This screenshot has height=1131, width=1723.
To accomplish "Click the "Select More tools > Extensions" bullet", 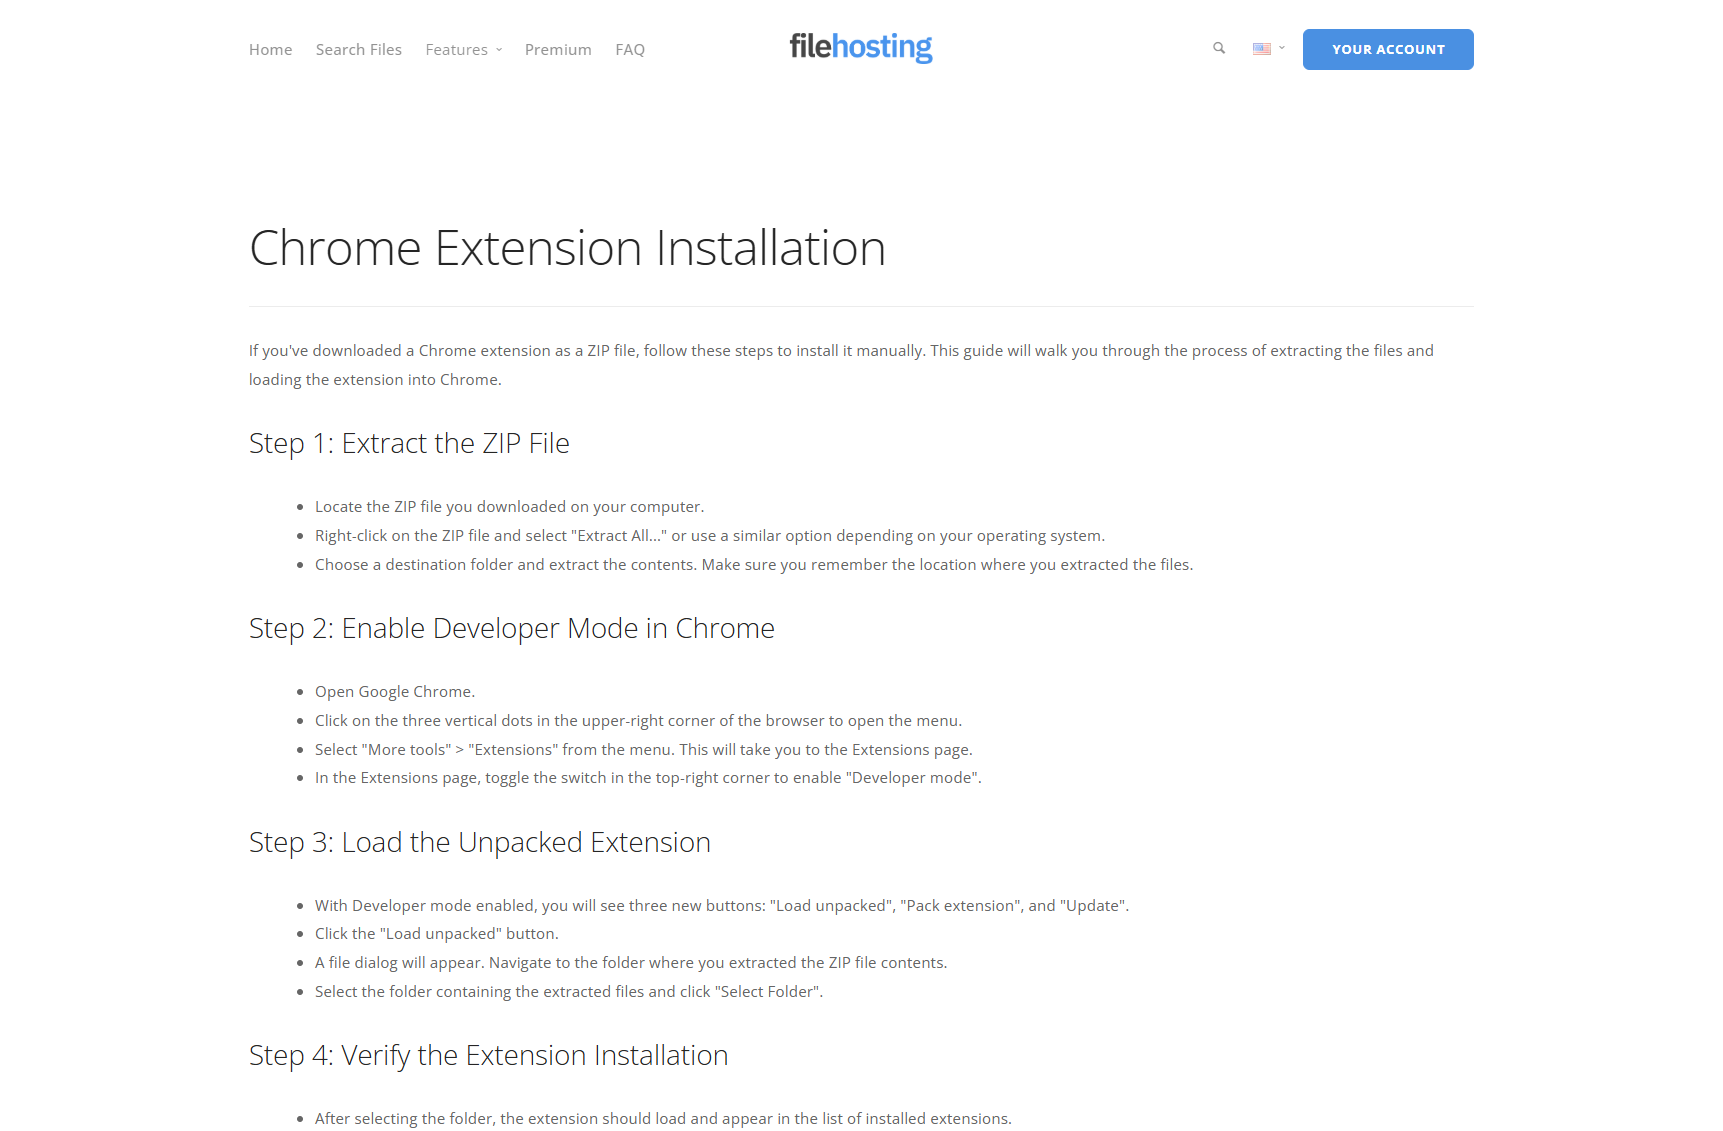I will tap(643, 750).
